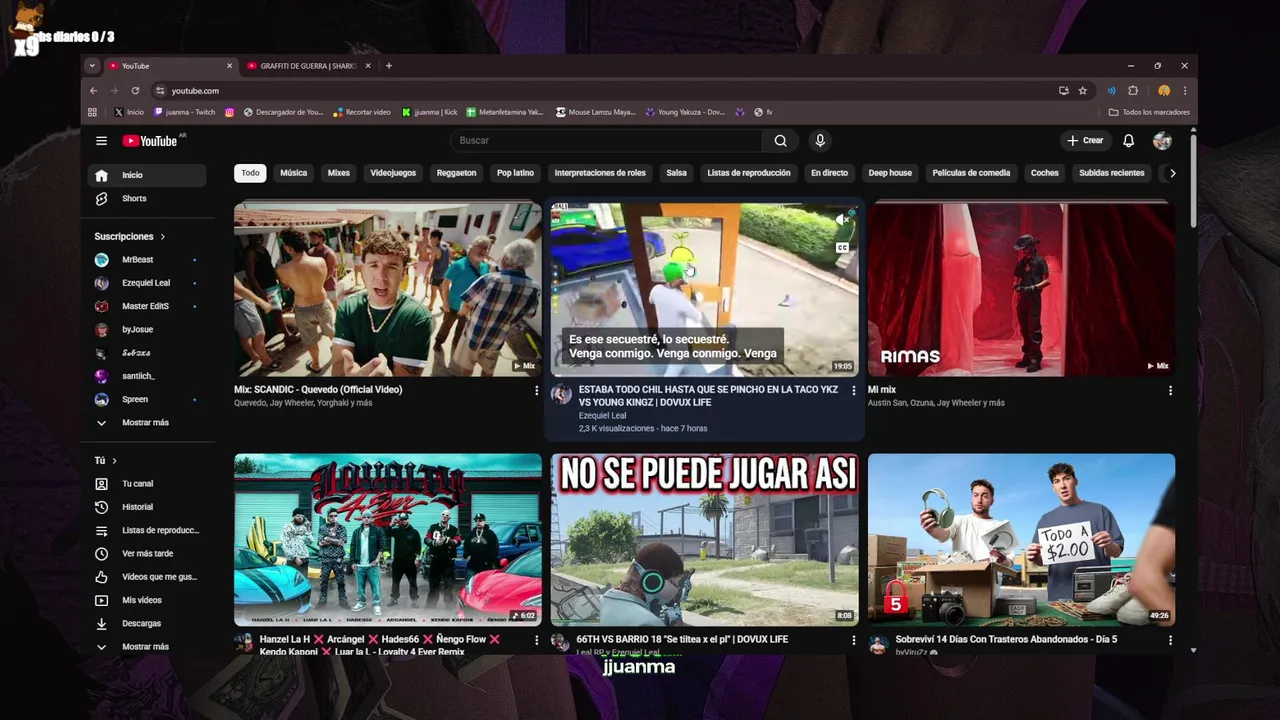The image size is (1280, 720).
Task: Expand Mostrar más under Tú section
Action: 147,647
